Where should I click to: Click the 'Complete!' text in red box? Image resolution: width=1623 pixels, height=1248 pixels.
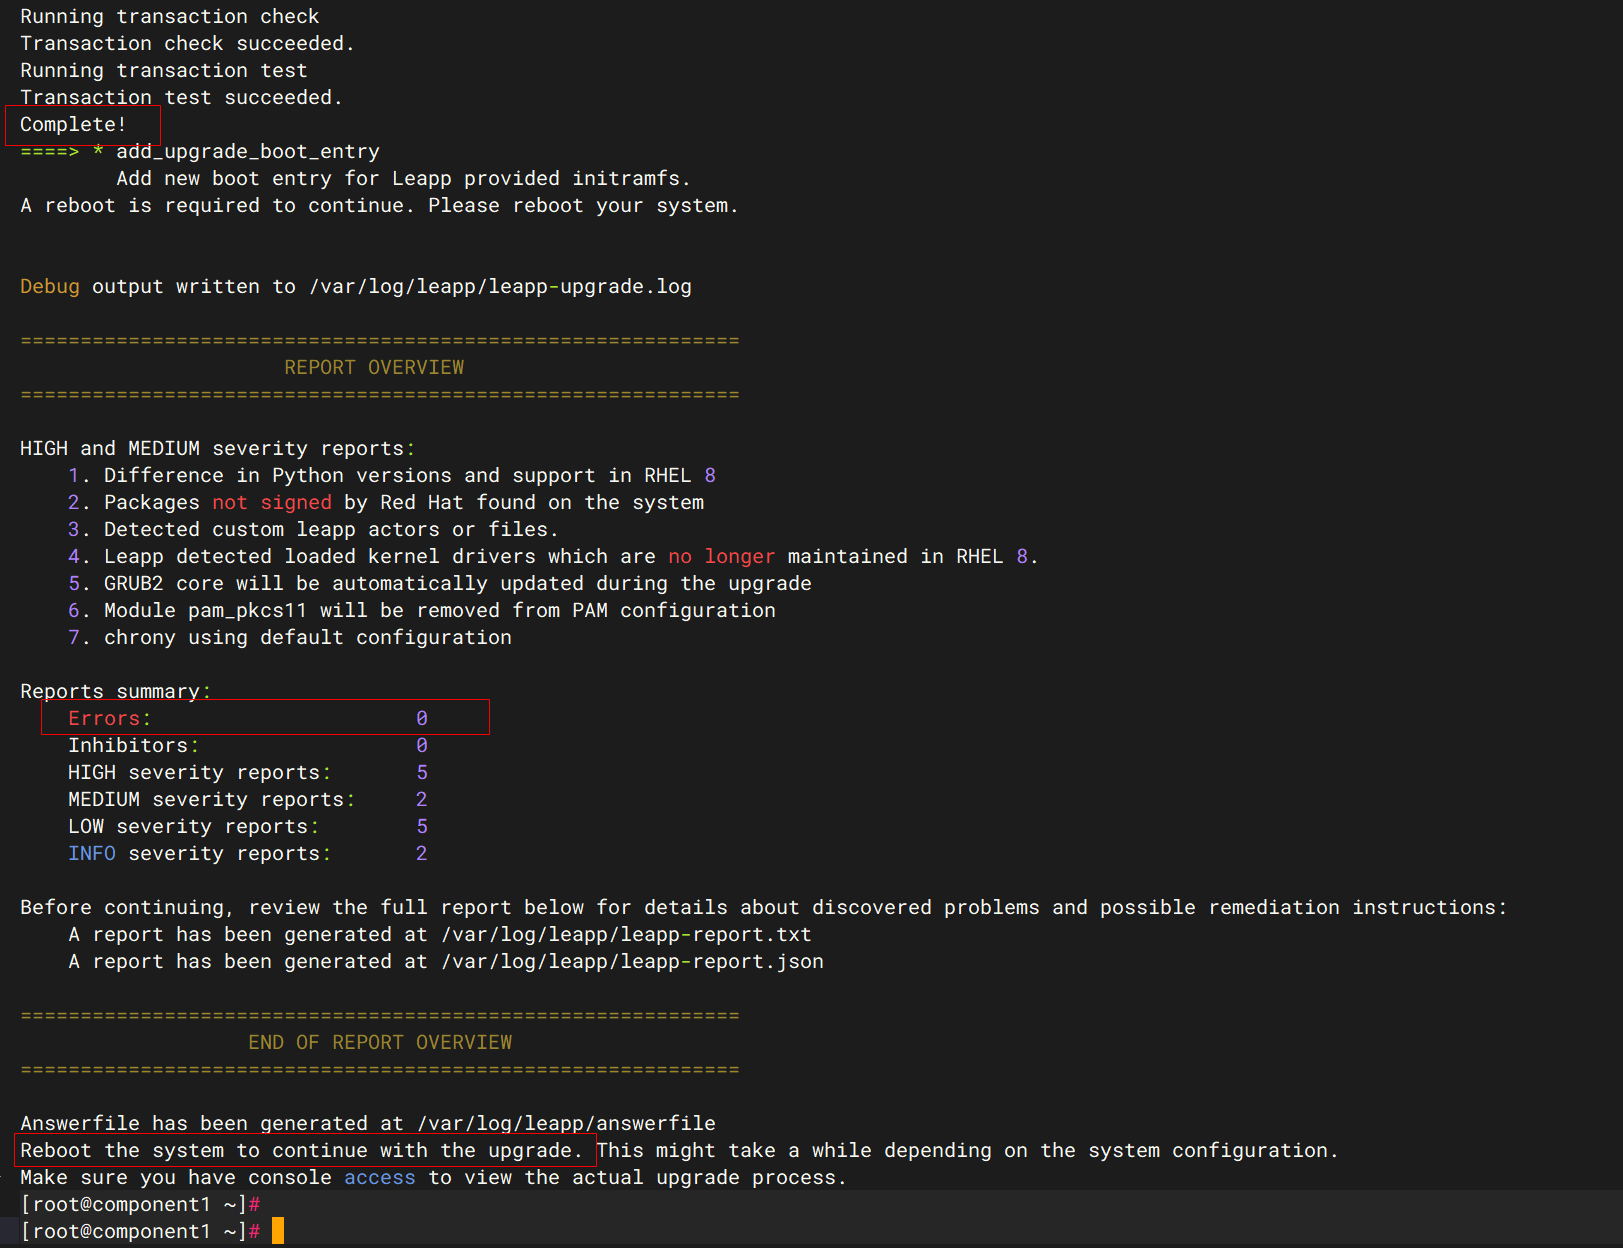point(73,125)
